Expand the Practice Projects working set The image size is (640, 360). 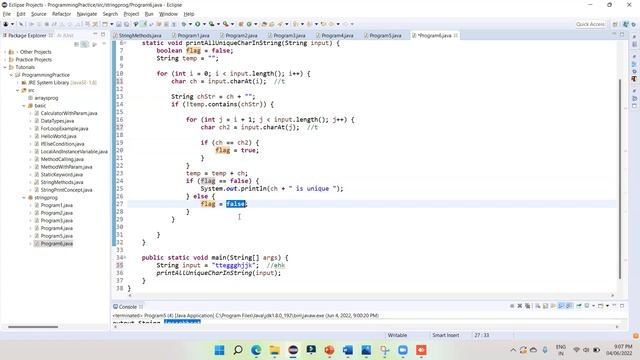5,60
